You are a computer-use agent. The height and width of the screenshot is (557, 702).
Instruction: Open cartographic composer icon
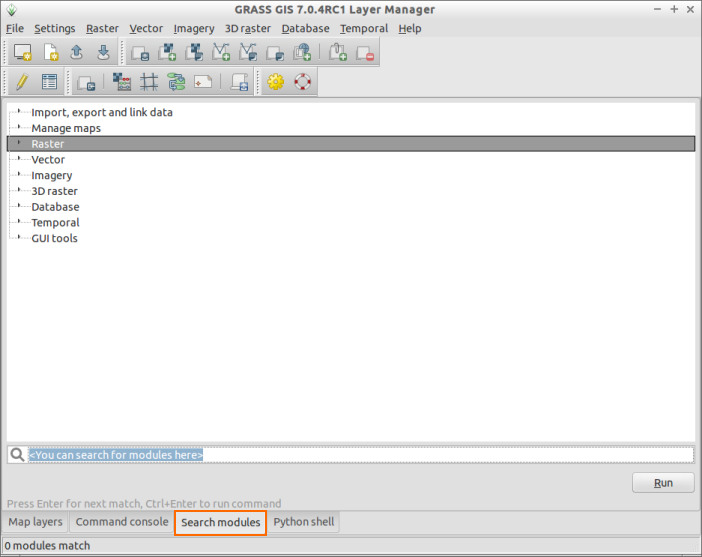coord(203,82)
